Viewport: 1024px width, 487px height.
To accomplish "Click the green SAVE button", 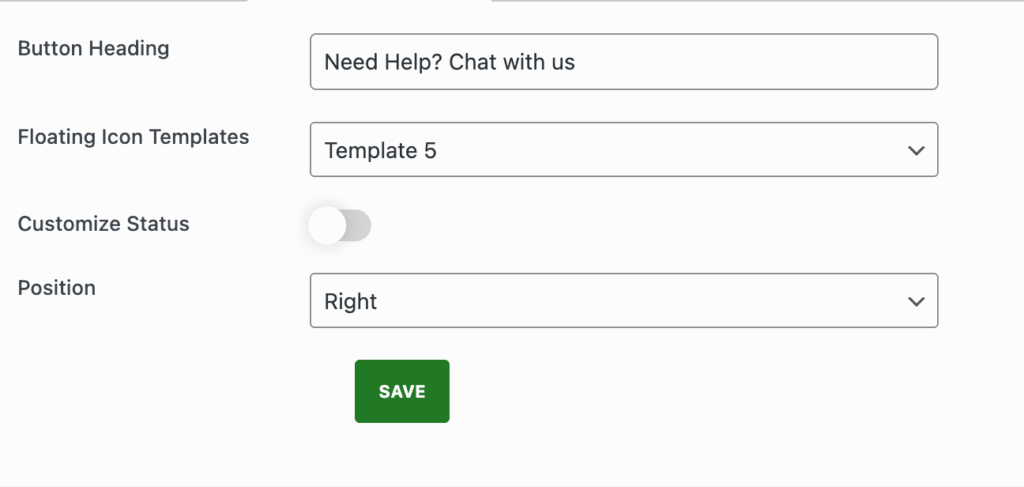I will (x=402, y=391).
